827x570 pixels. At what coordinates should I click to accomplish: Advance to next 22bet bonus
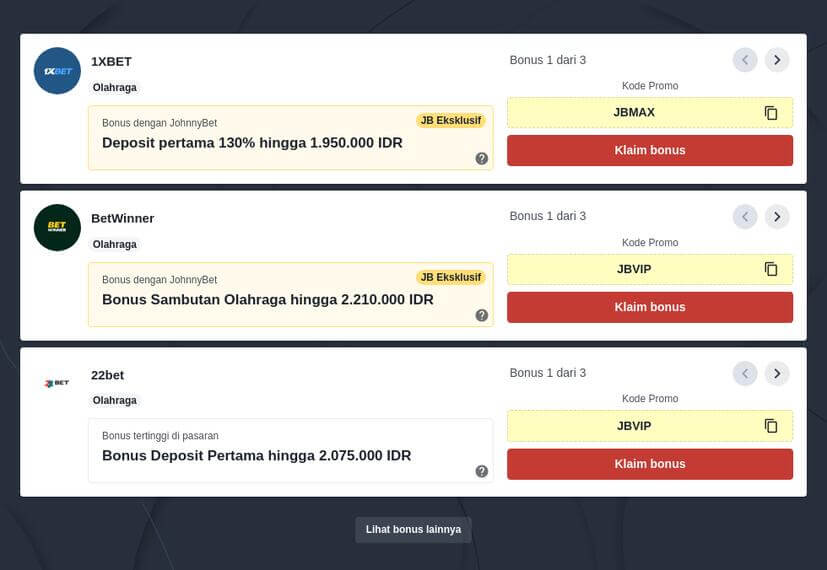pyautogui.click(x=777, y=374)
